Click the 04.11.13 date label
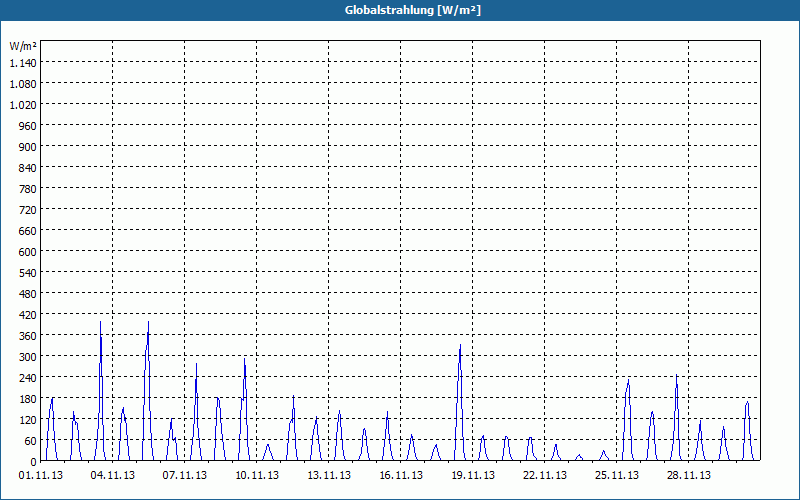The image size is (800, 500). click(x=113, y=476)
